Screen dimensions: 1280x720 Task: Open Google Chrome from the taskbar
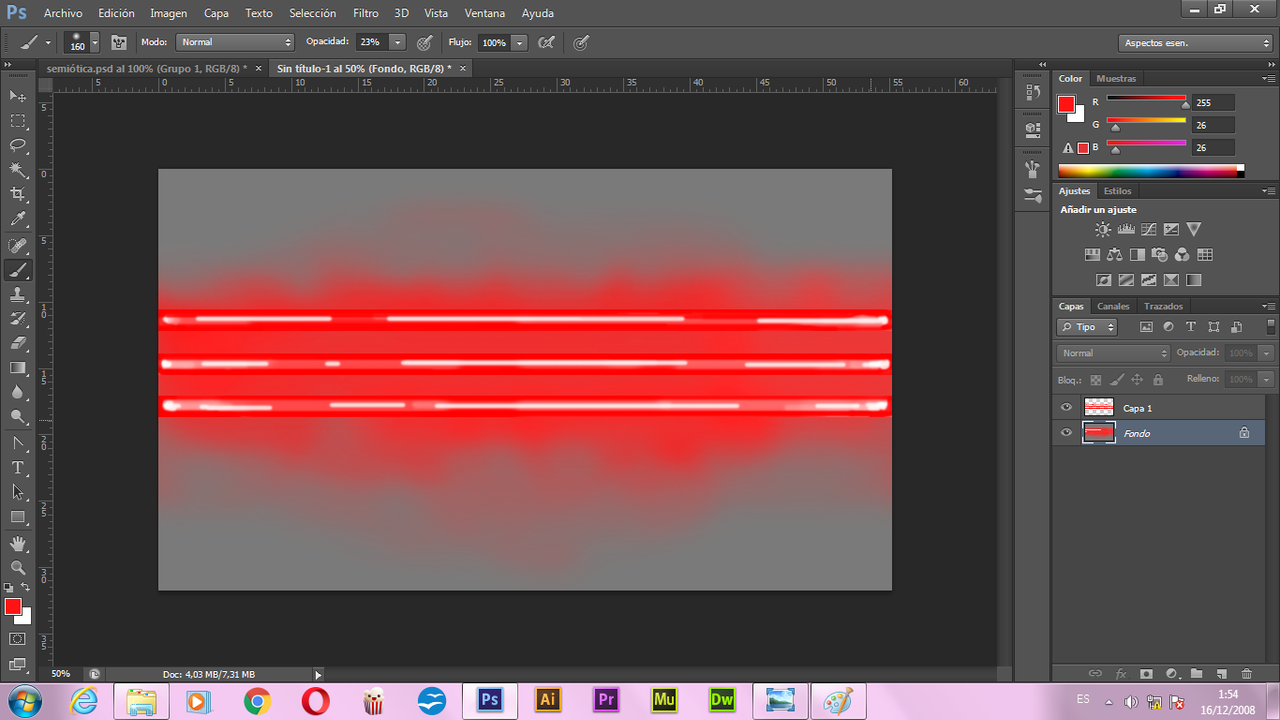(257, 702)
